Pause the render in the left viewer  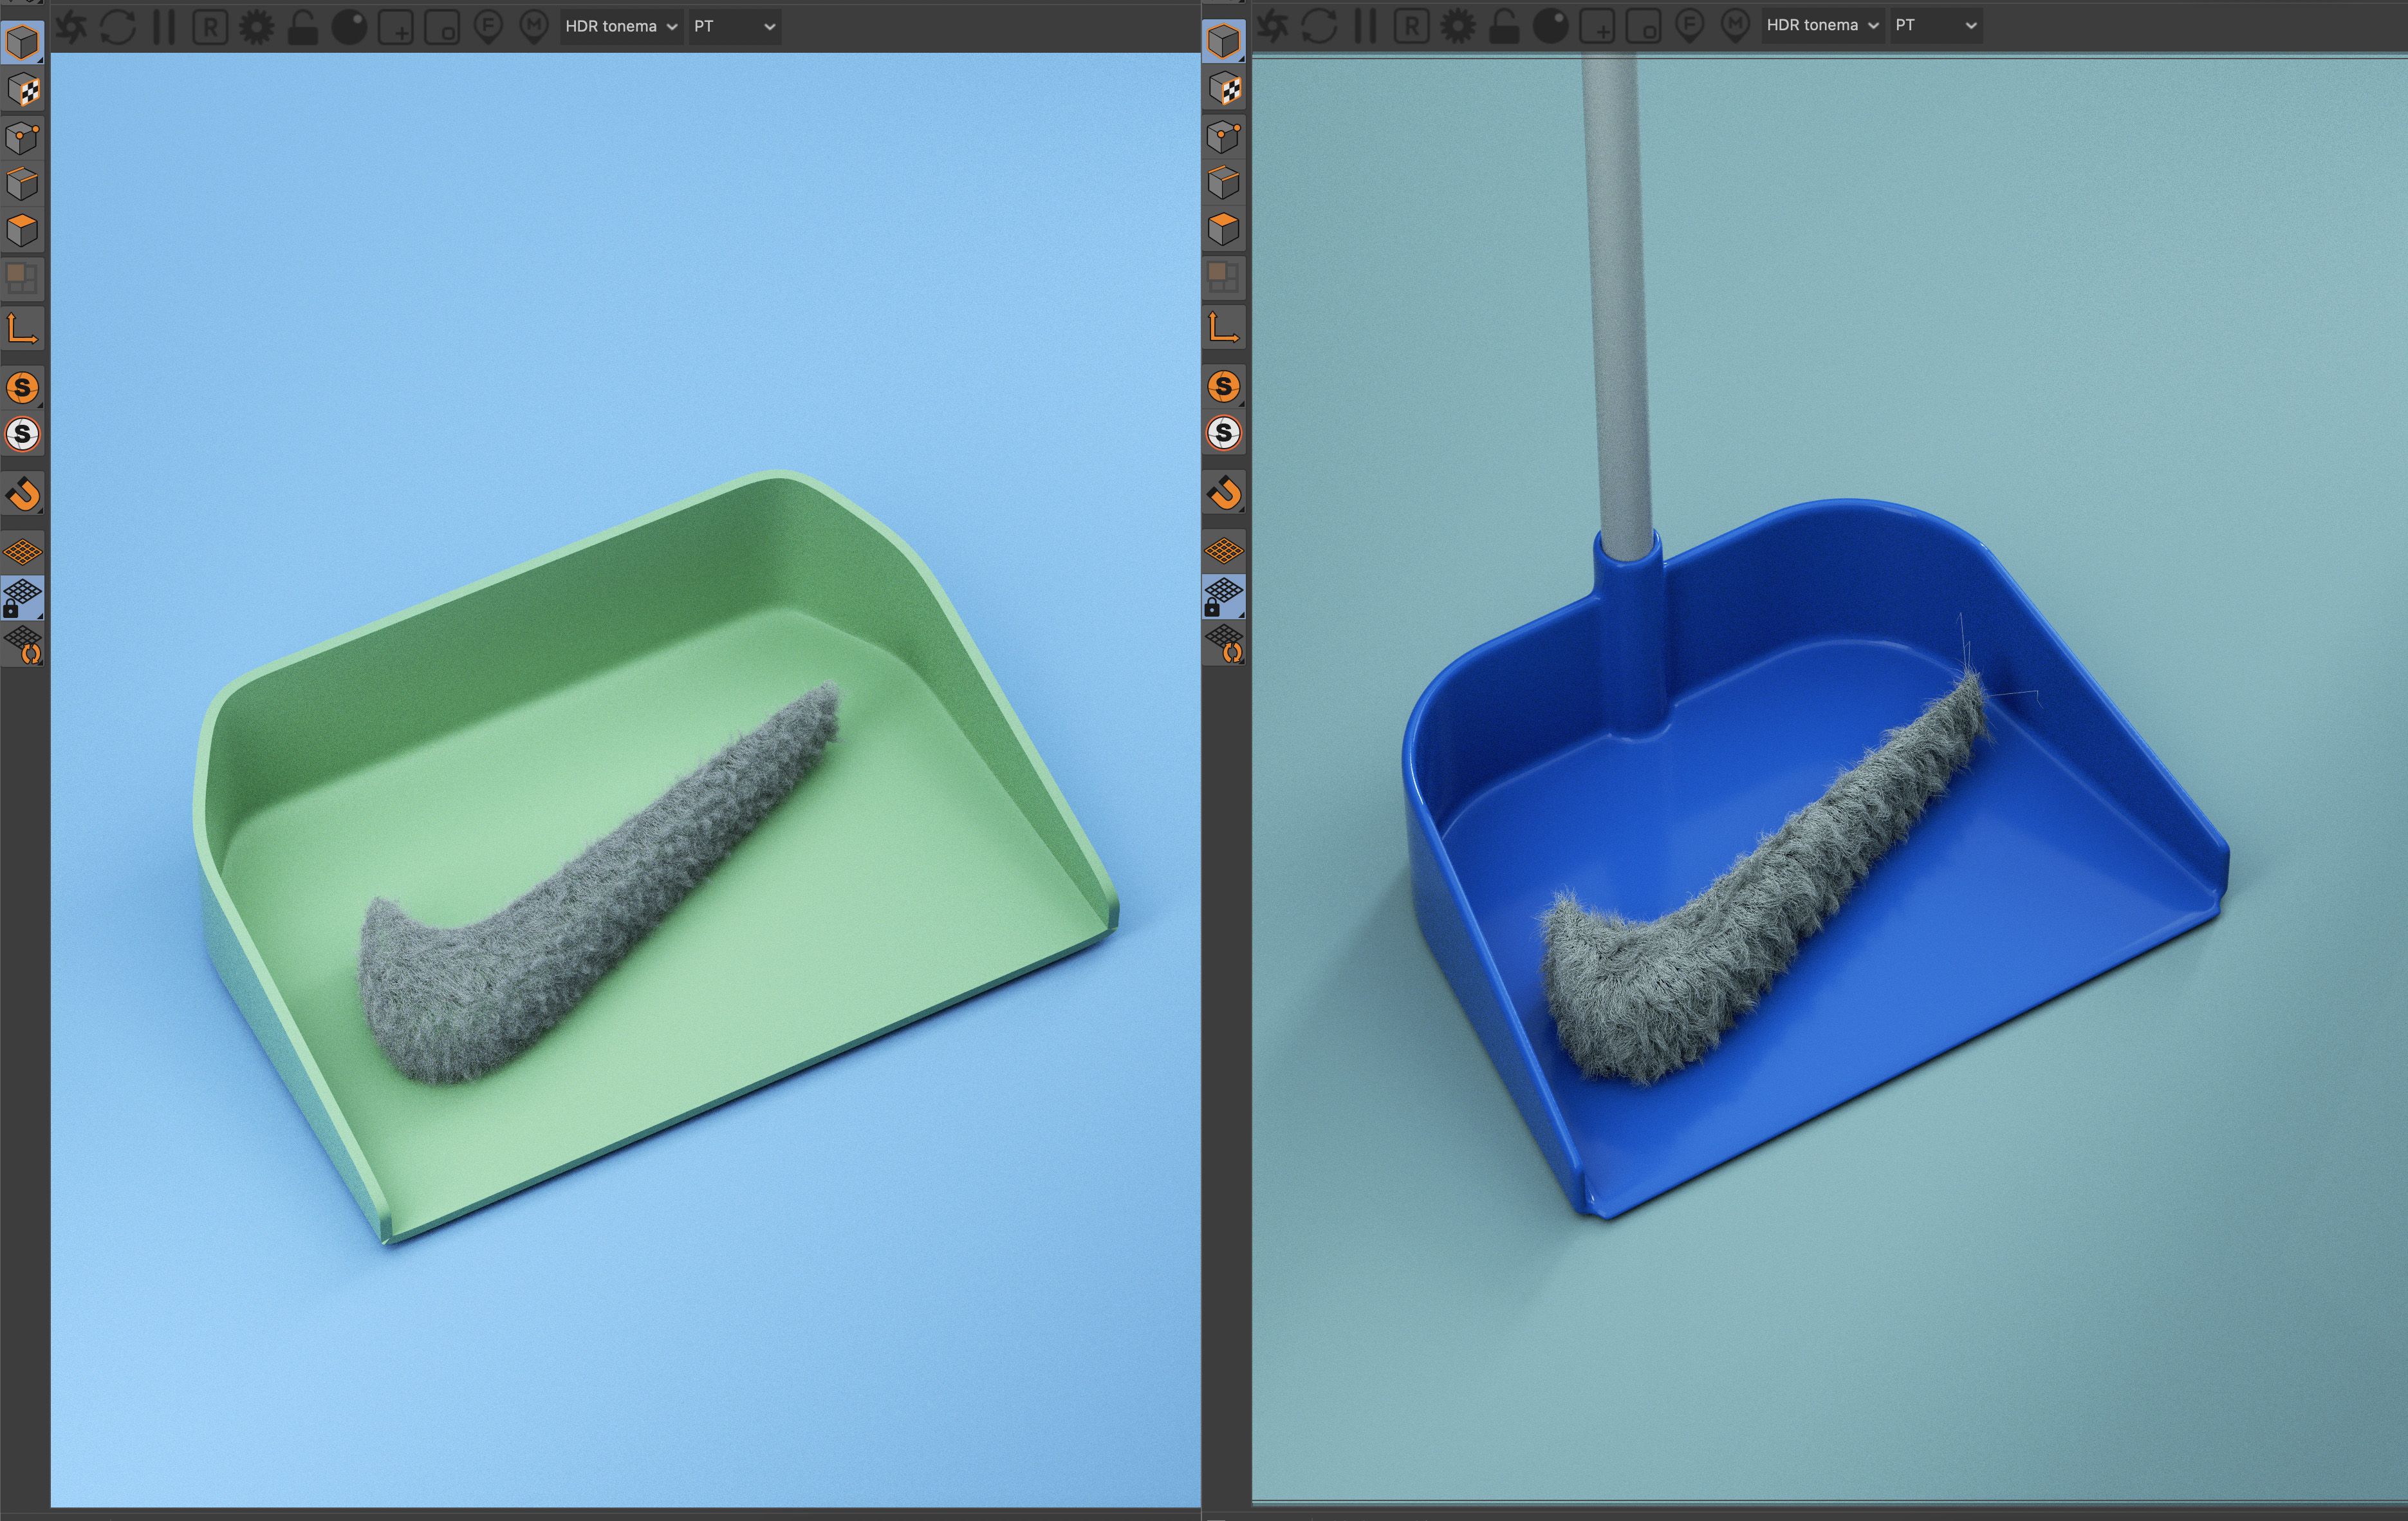[164, 27]
